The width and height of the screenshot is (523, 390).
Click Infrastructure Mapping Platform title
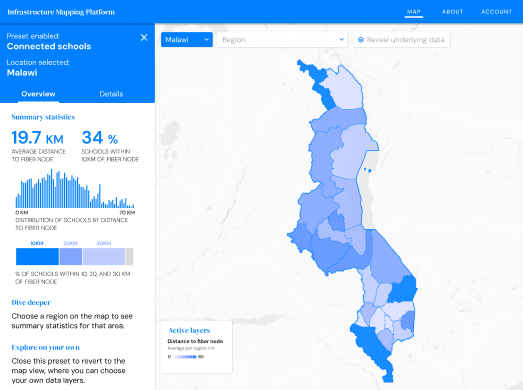pos(61,12)
